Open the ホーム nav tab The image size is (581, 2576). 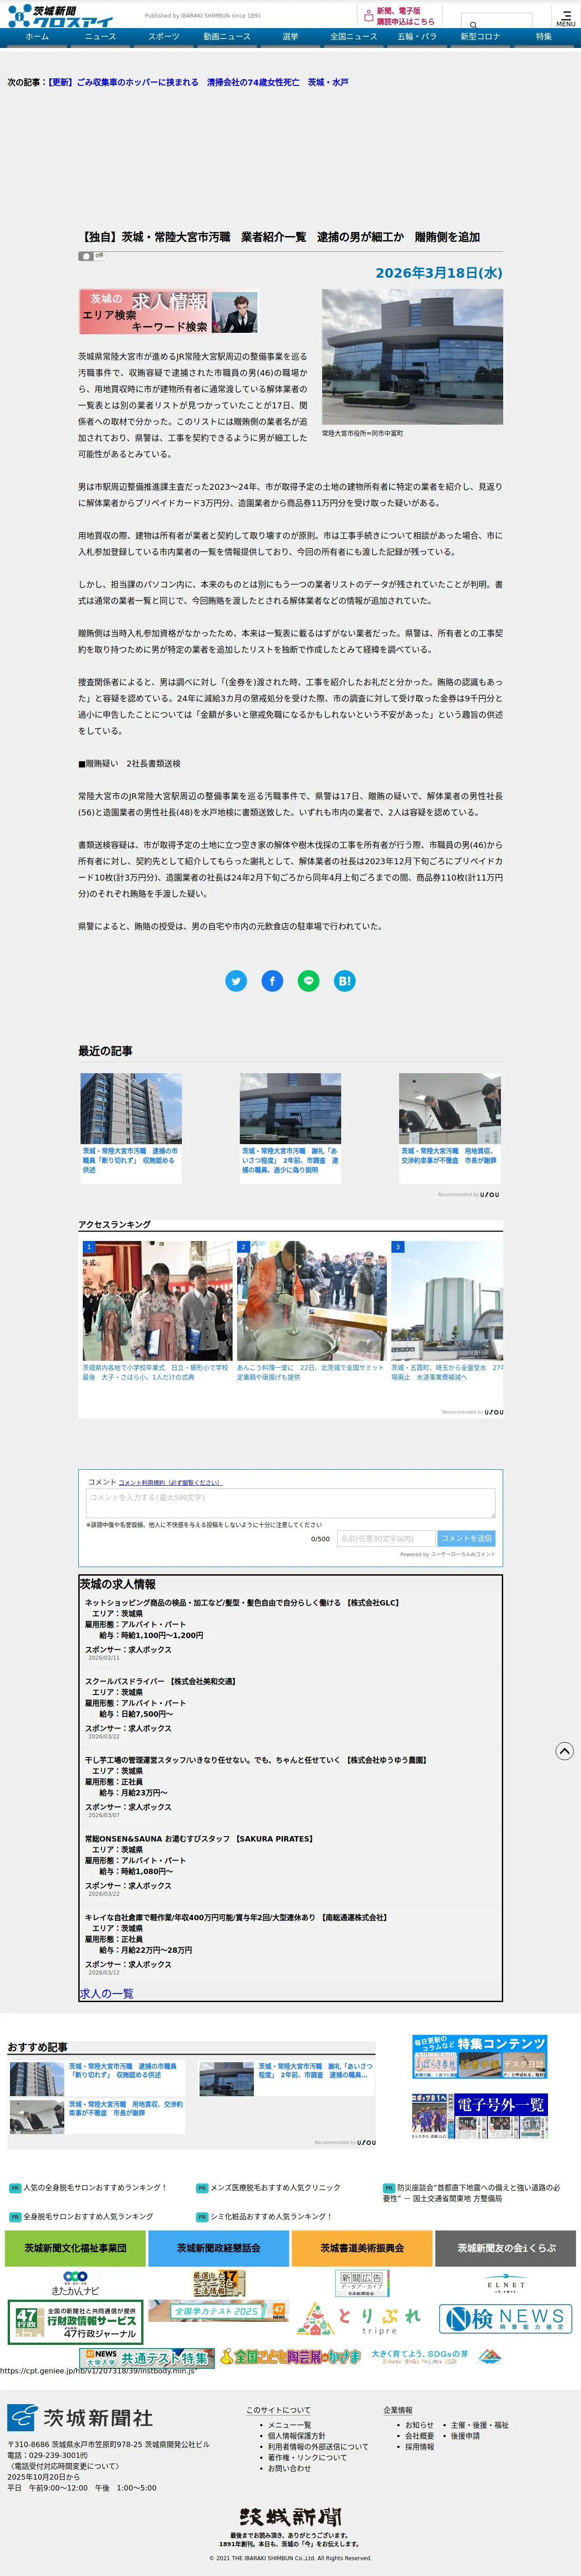[37, 37]
